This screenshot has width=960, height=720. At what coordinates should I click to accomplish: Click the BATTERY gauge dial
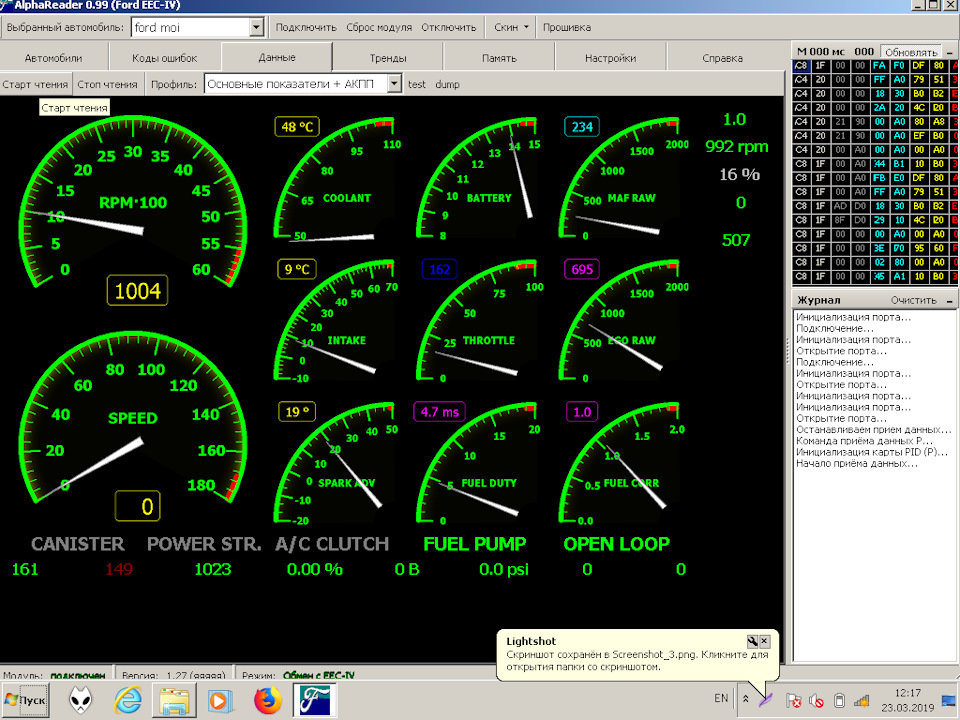[478, 178]
